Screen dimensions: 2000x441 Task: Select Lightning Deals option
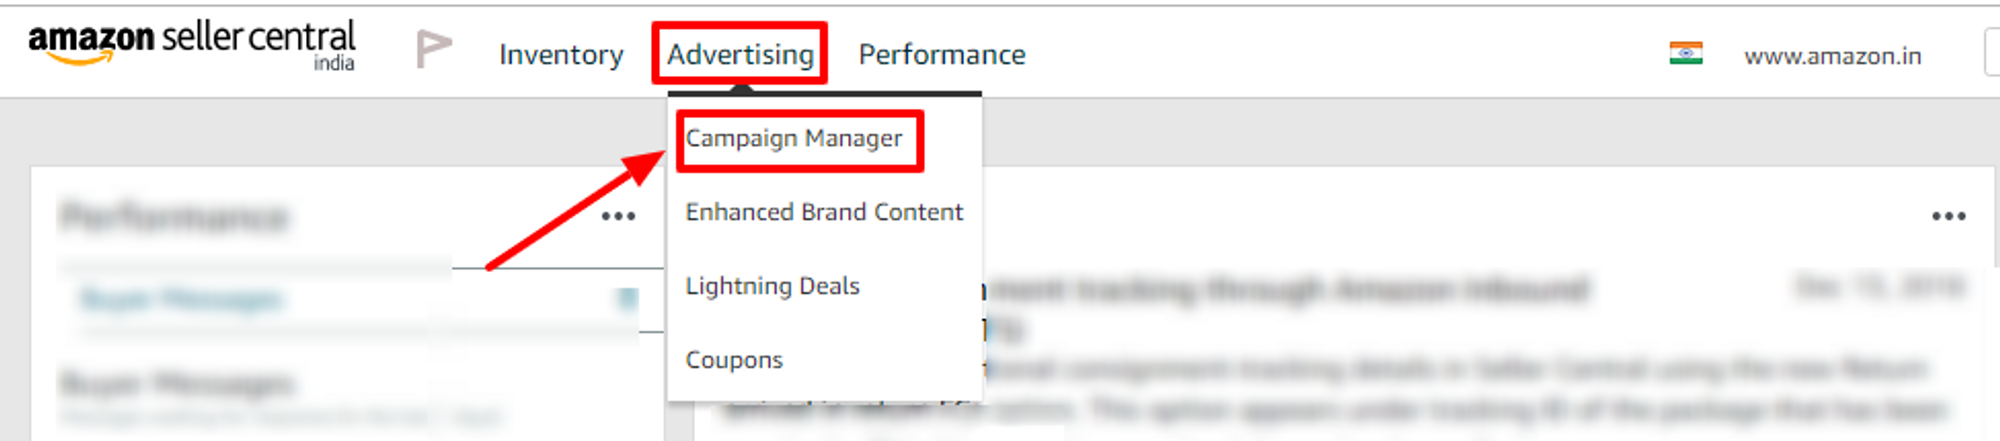point(772,286)
